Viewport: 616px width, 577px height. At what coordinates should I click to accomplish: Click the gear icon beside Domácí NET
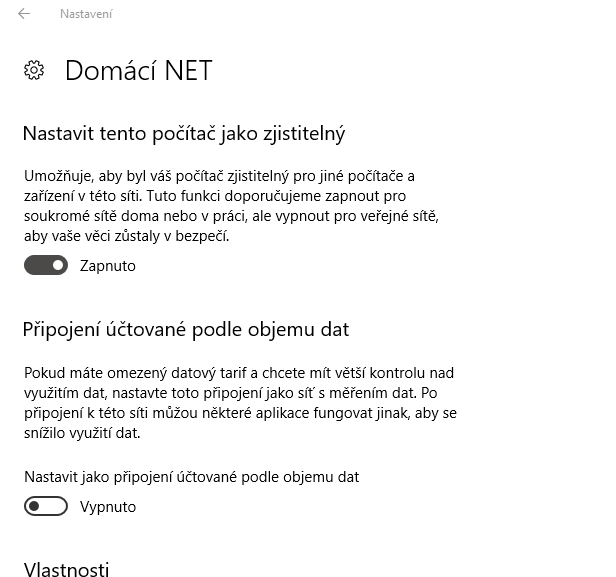(34, 70)
